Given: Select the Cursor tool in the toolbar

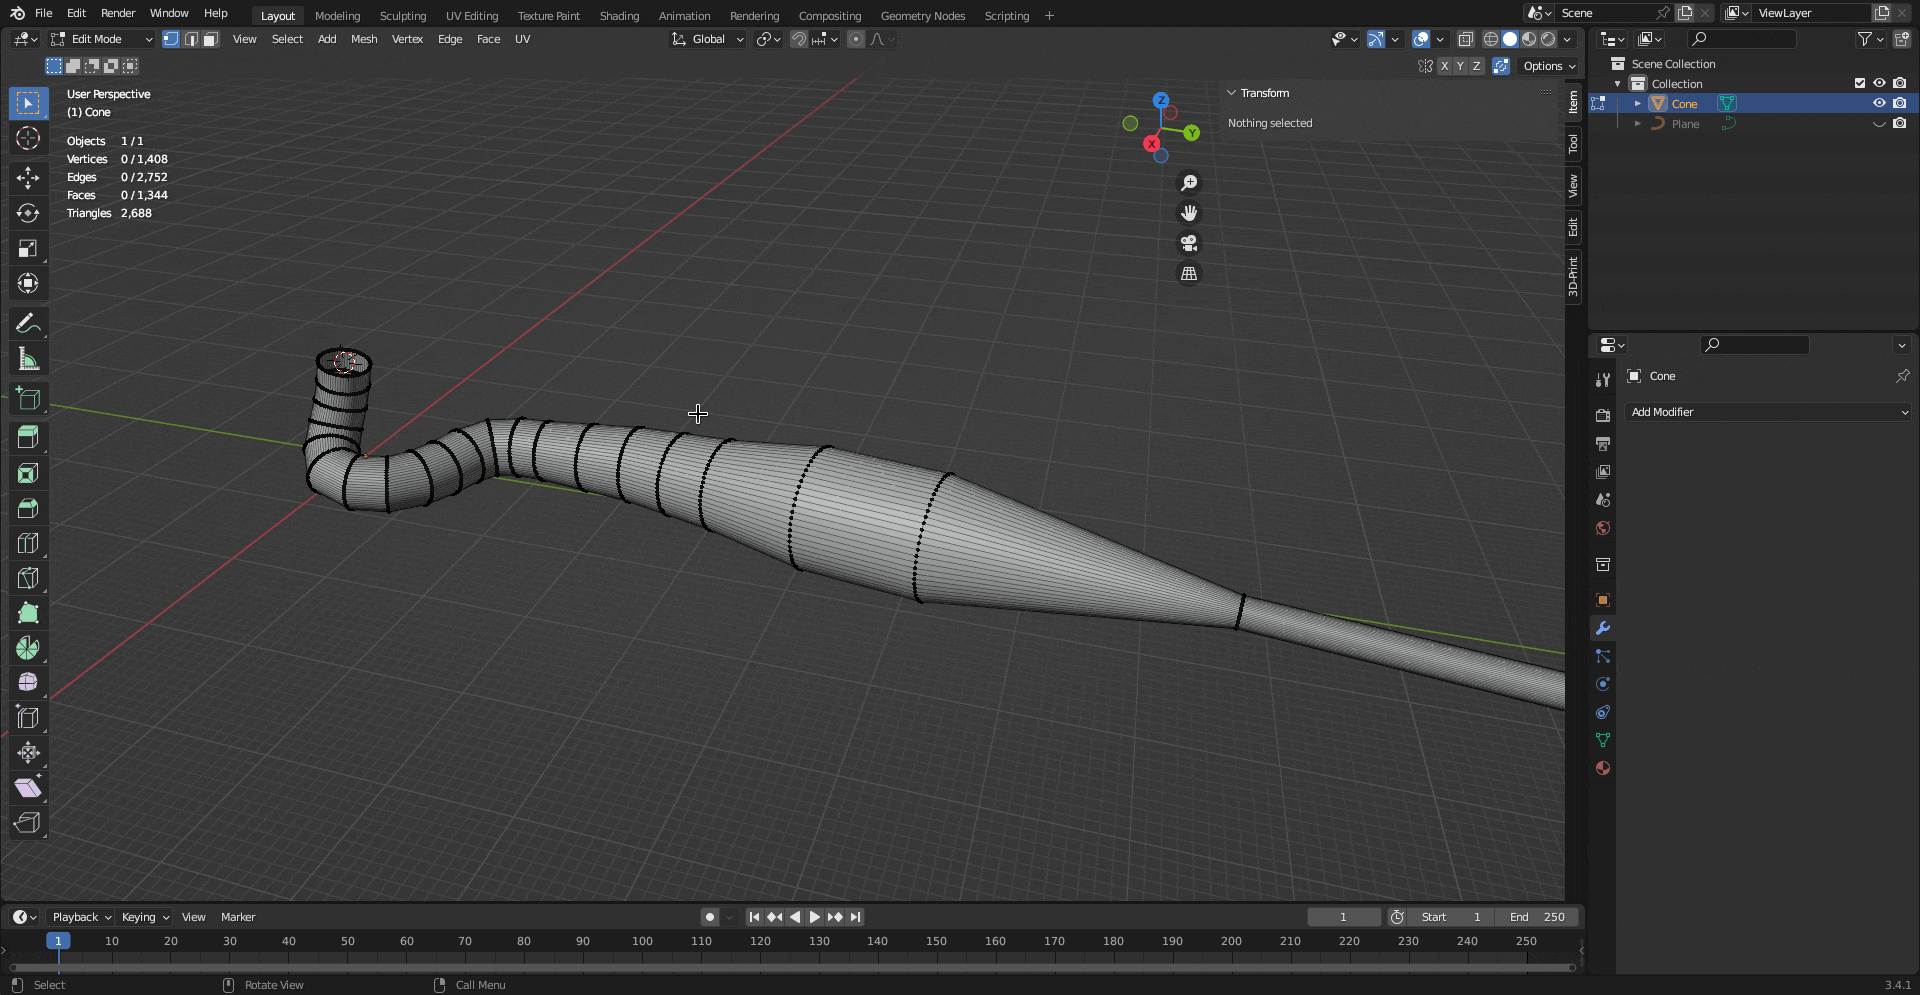Looking at the screenshot, I should (28, 138).
